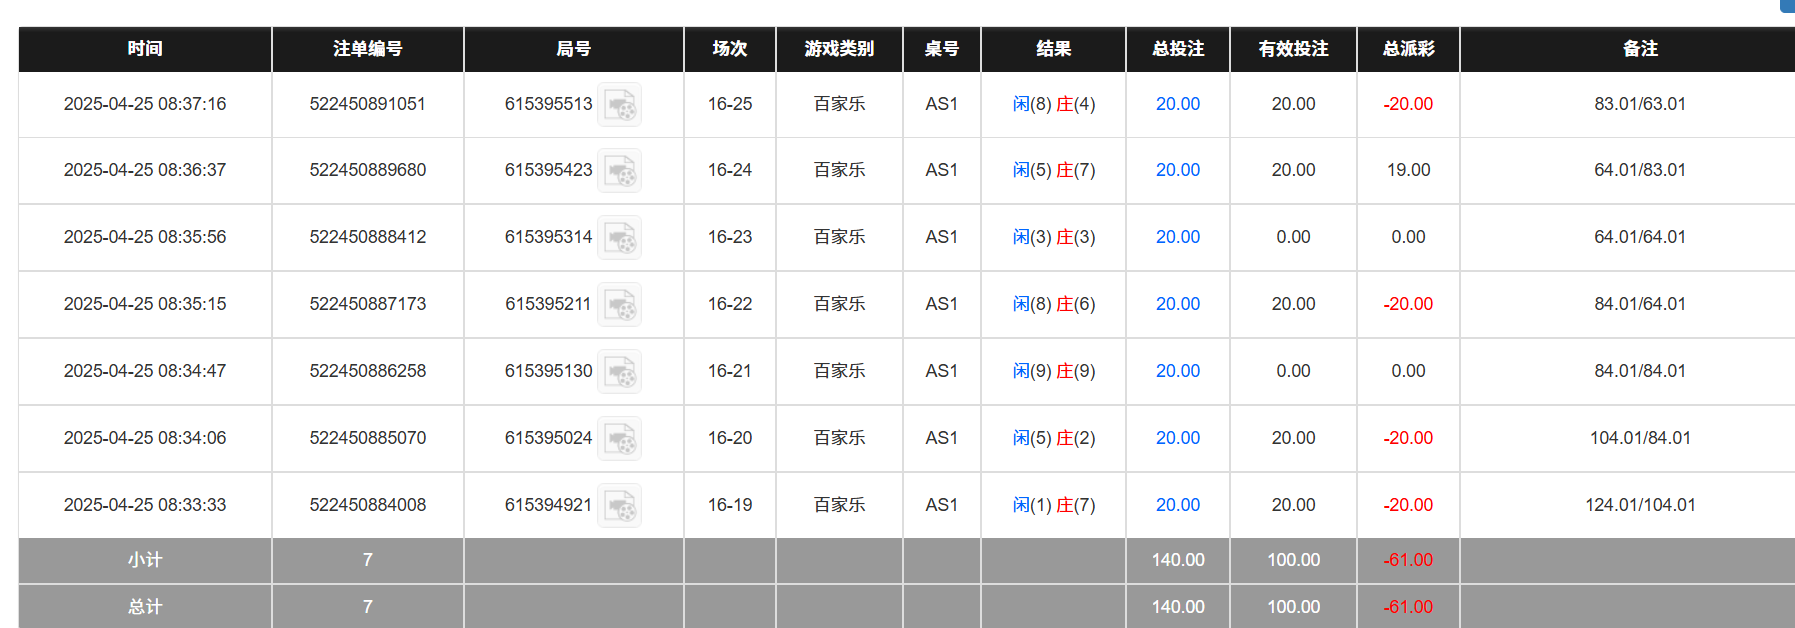Open the video replay for game 615395513
The width and height of the screenshot is (1795, 628).
(x=620, y=104)
